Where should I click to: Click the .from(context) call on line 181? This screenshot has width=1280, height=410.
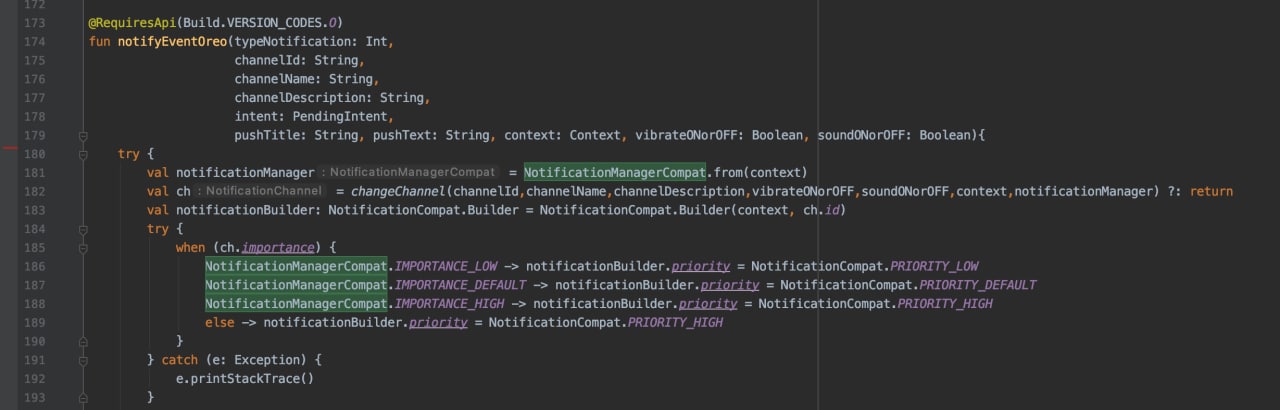pos(758,173)
